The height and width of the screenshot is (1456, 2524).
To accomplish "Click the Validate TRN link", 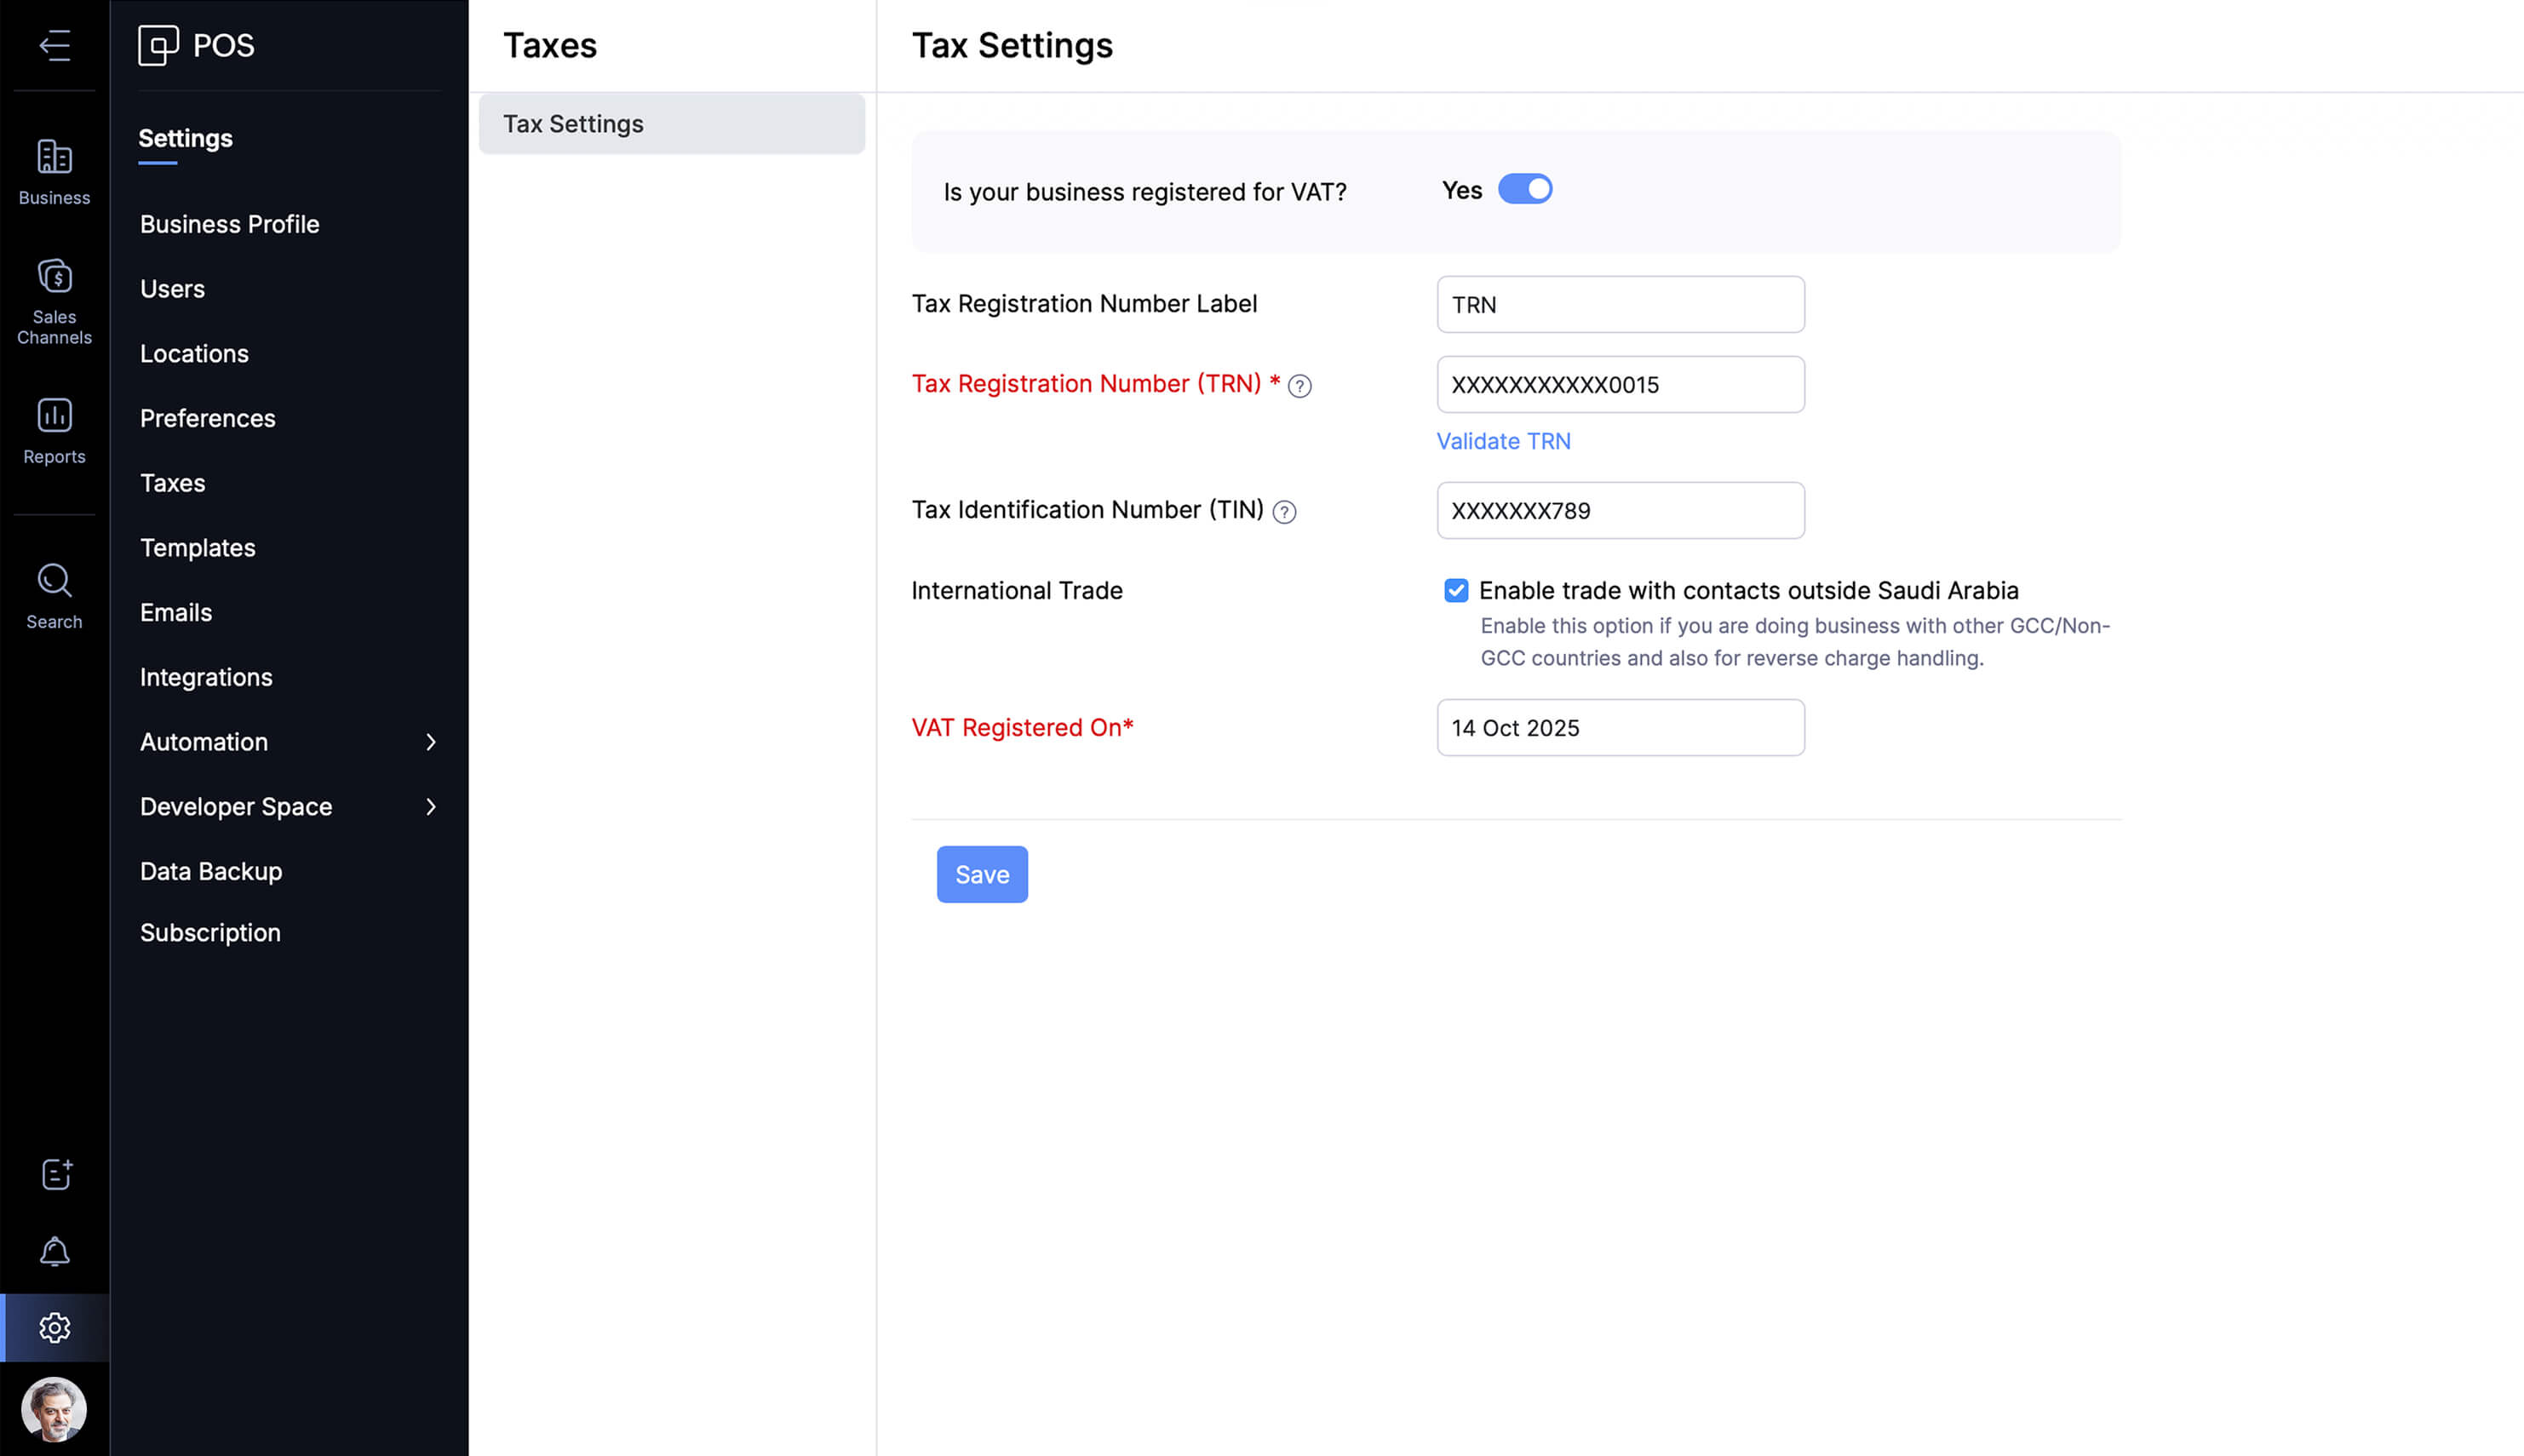I will 1503,441.
